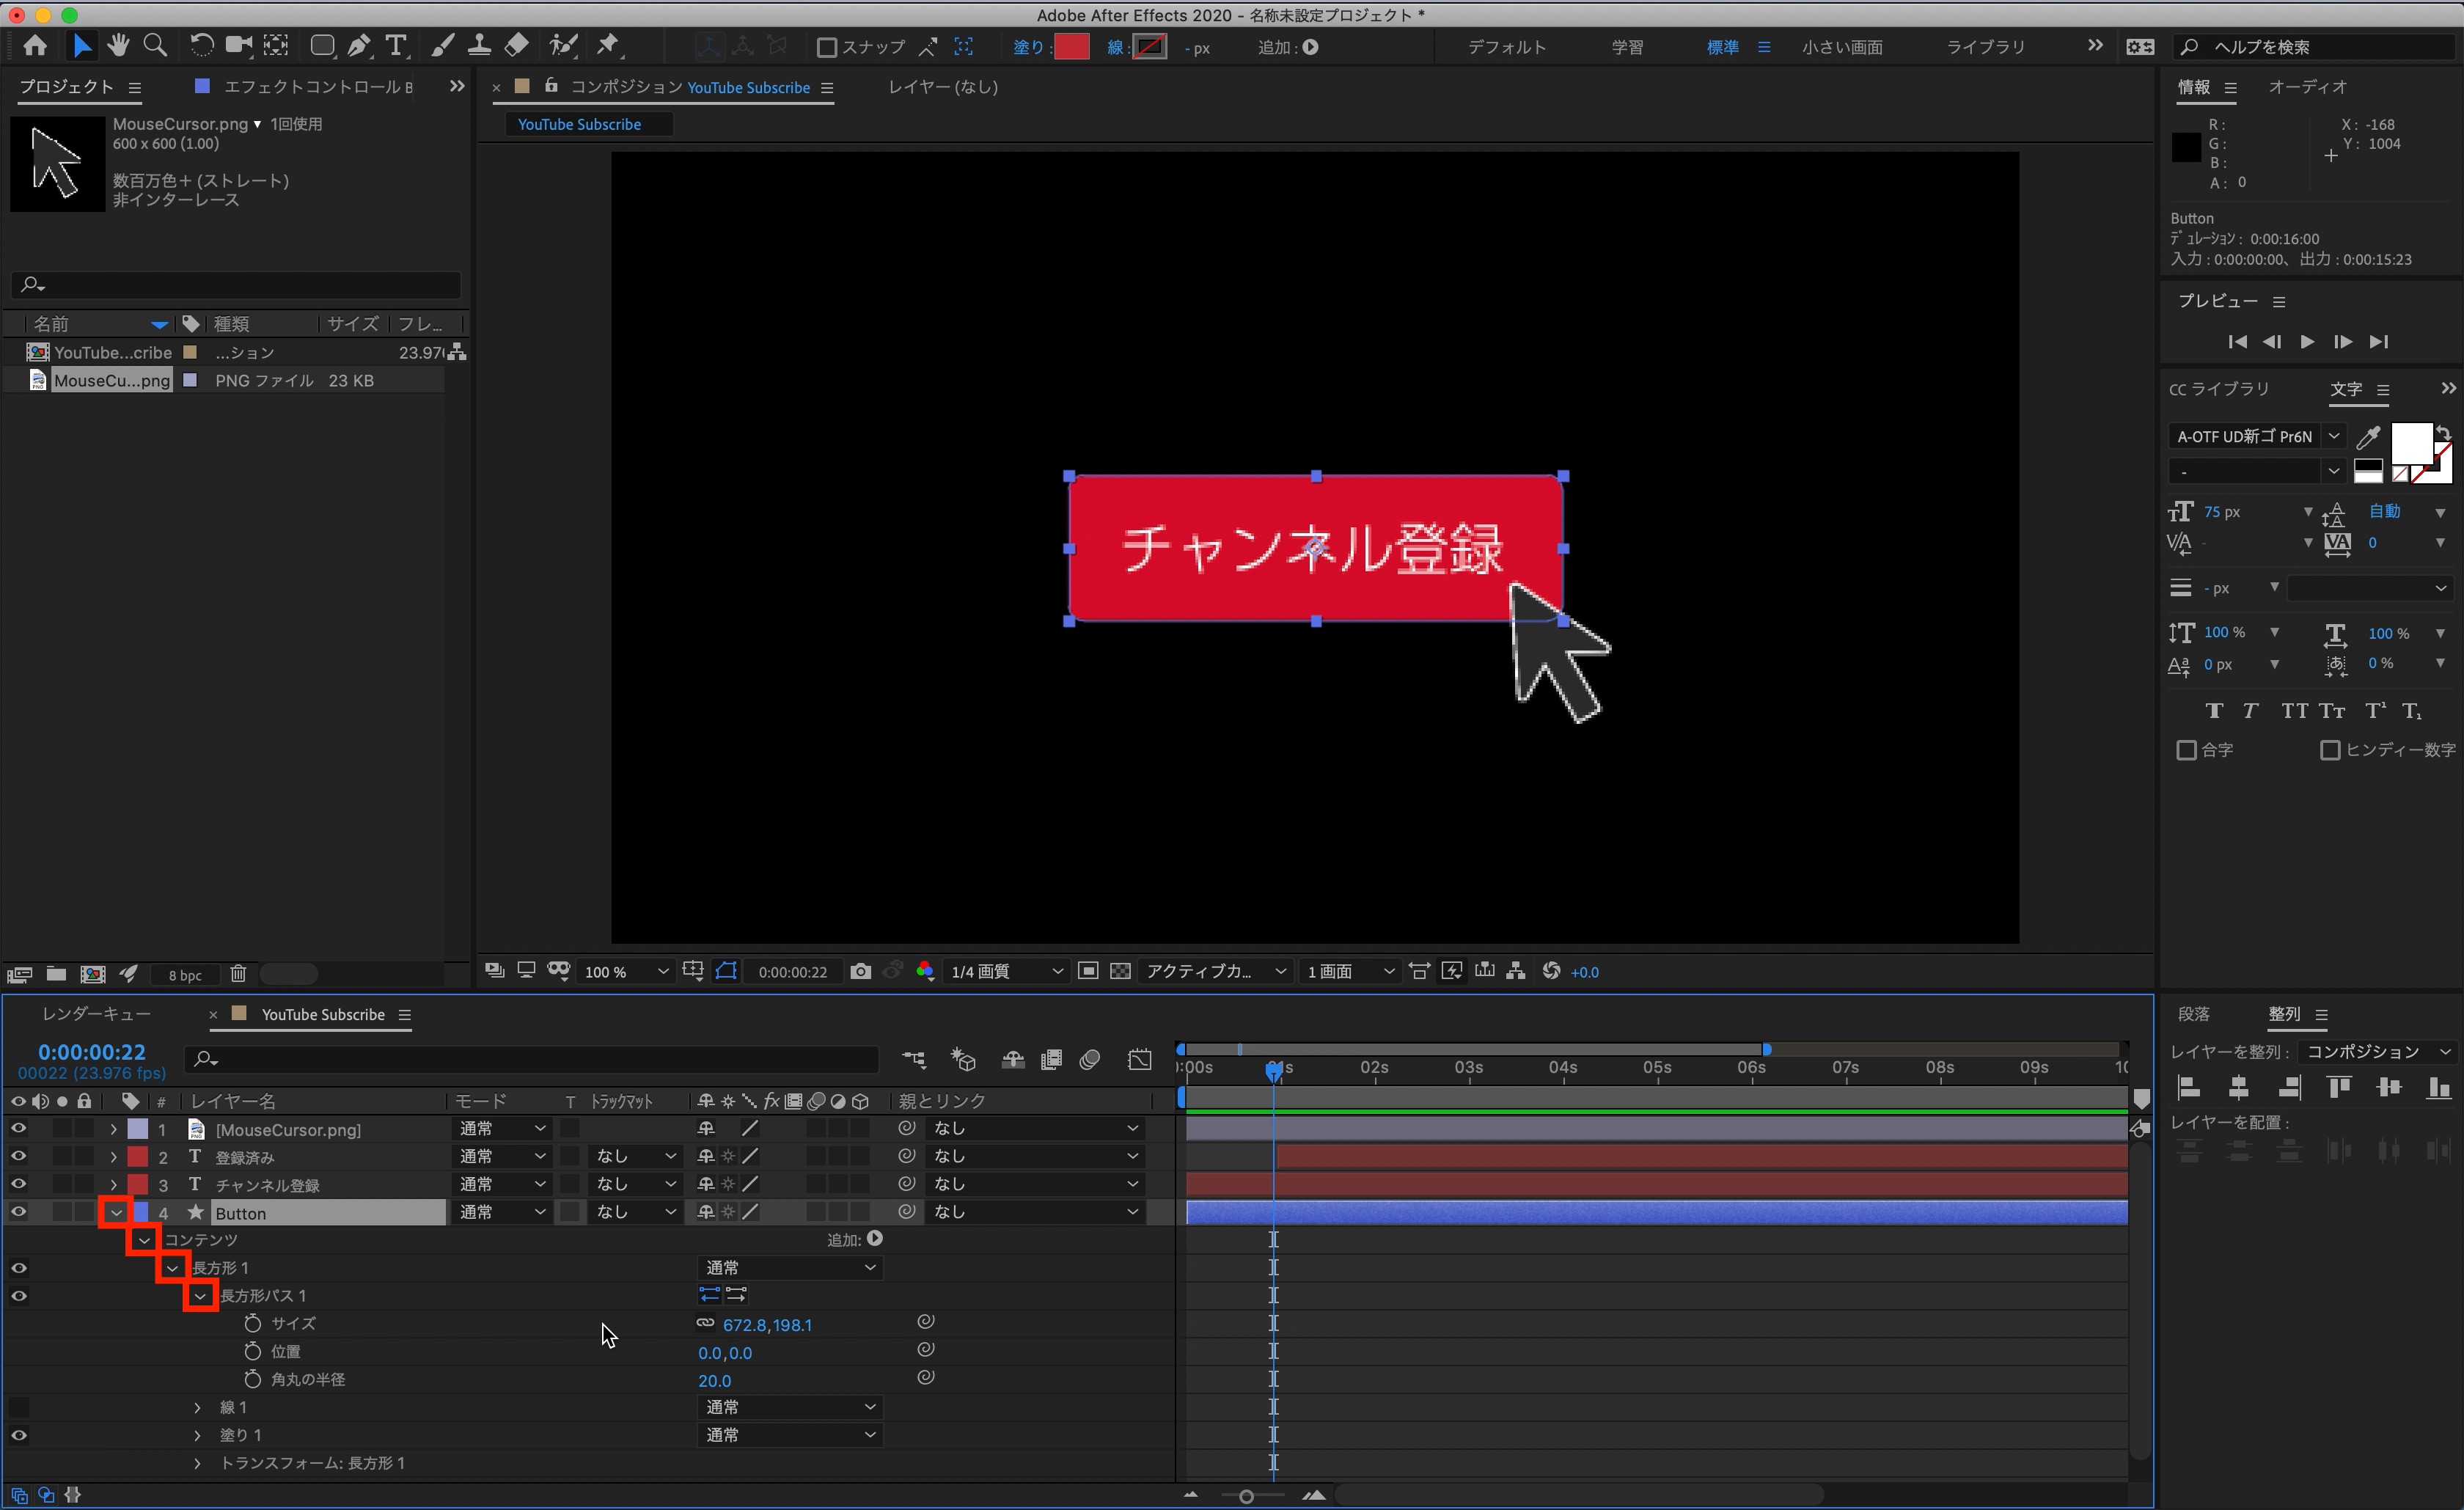
Task: Open the A-OTF UD新ゴ font dropdown
Action: point(2333,436)
